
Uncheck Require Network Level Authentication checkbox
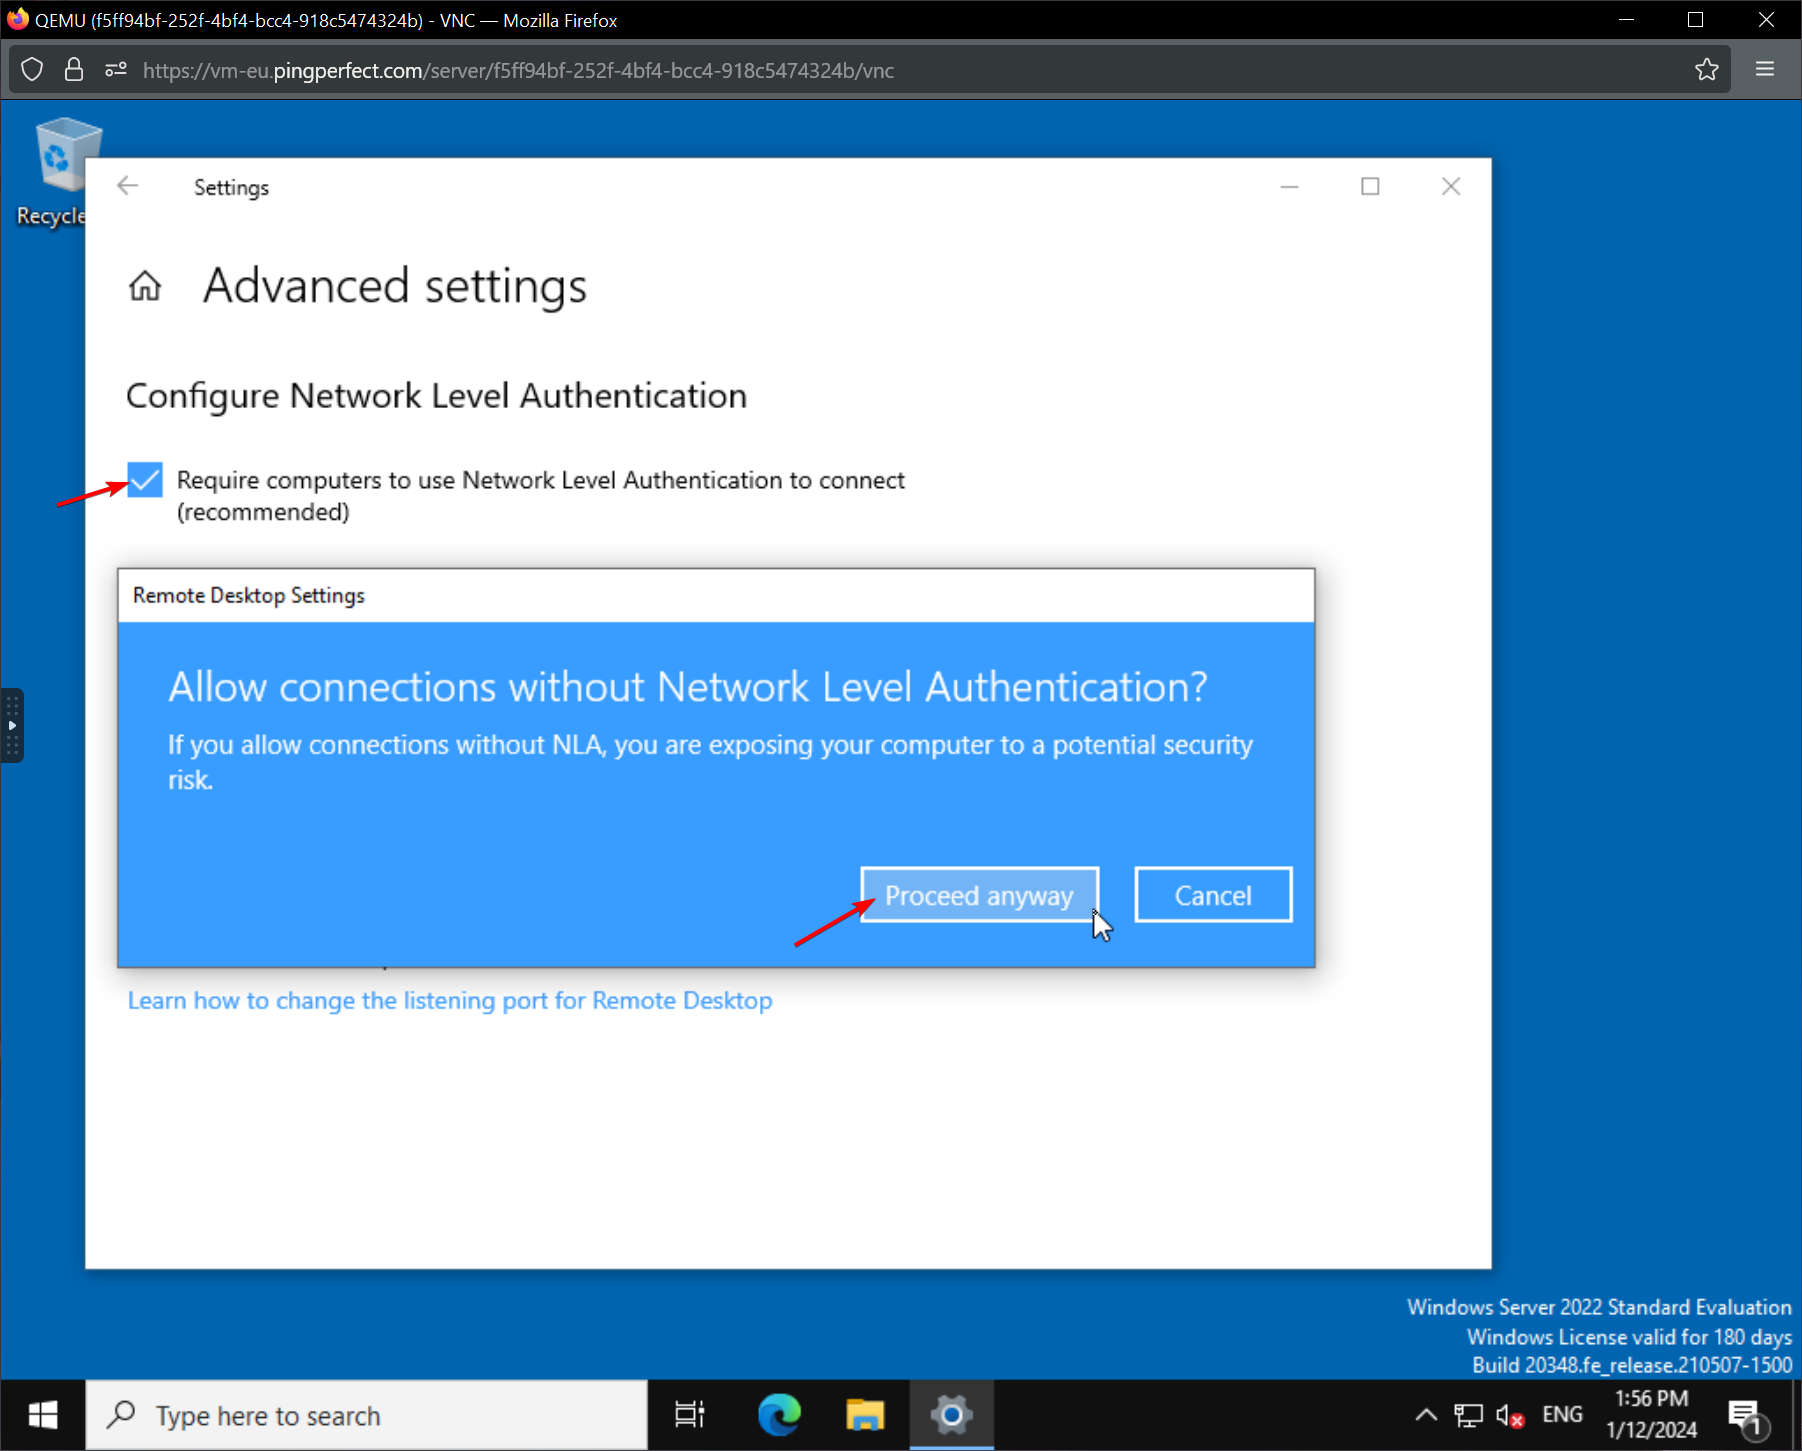pyautogui.click(x=145, y=480)
